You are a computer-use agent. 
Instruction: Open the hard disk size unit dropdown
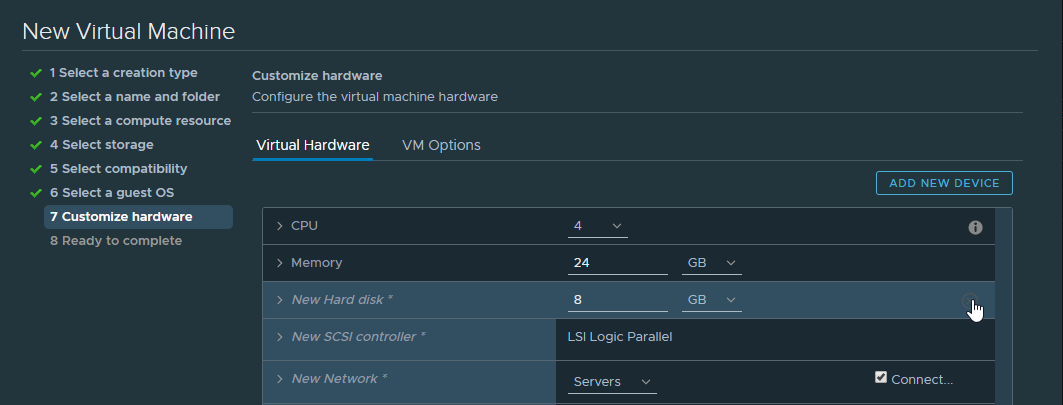tap(712, 300)
